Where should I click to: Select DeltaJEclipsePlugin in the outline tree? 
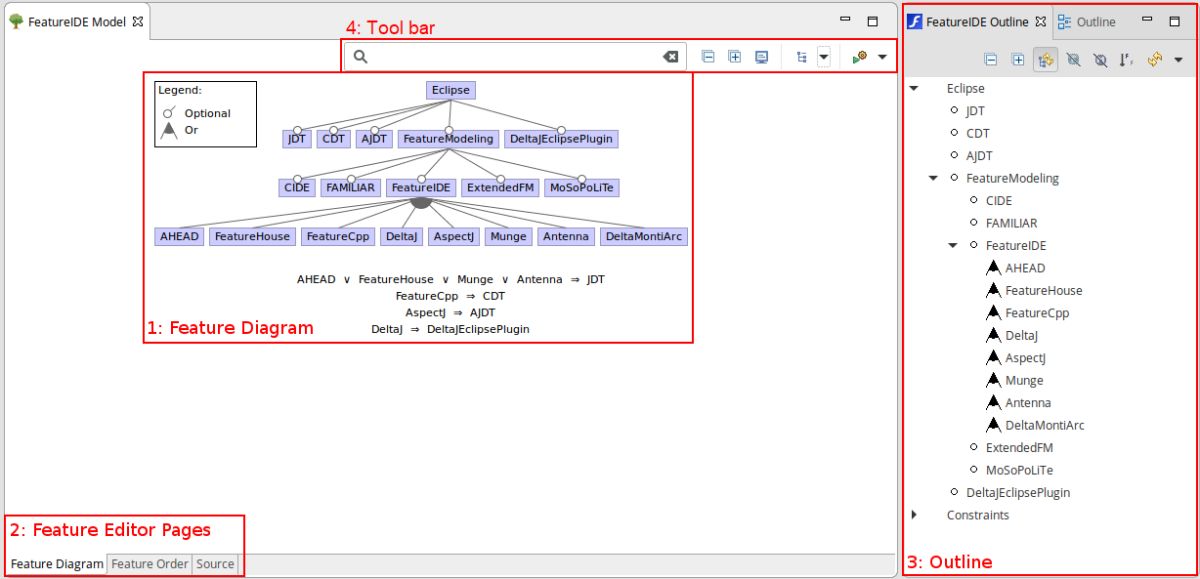click(1018, 492)
